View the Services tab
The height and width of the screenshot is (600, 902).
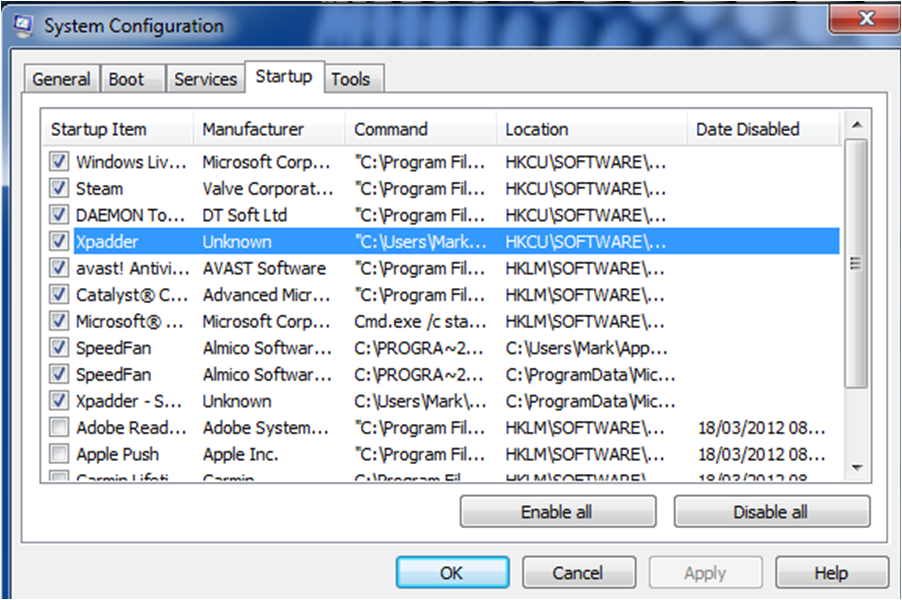coord(205,78)
